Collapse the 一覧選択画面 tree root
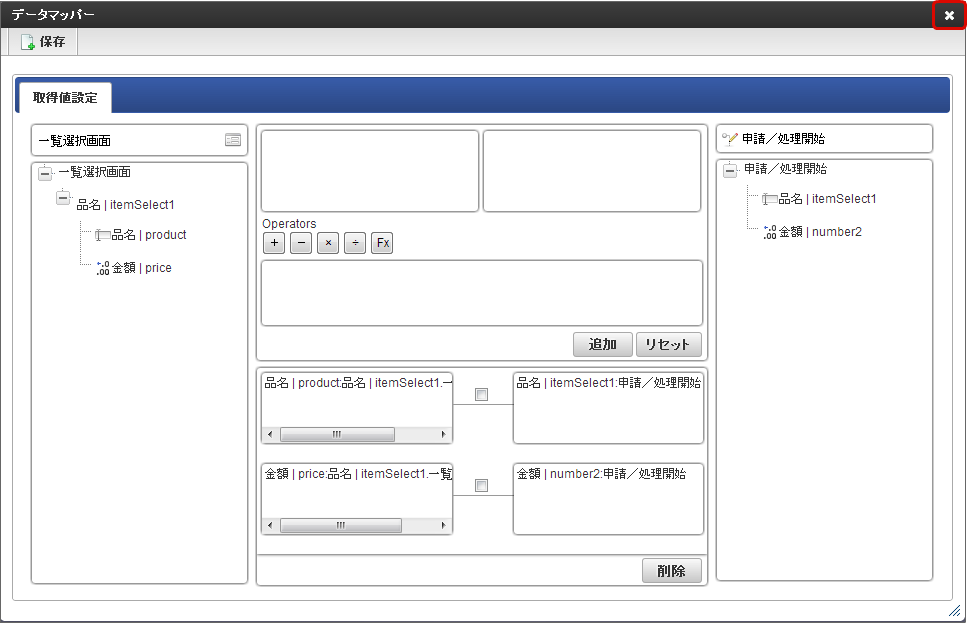967x623 pixels. 45,173
